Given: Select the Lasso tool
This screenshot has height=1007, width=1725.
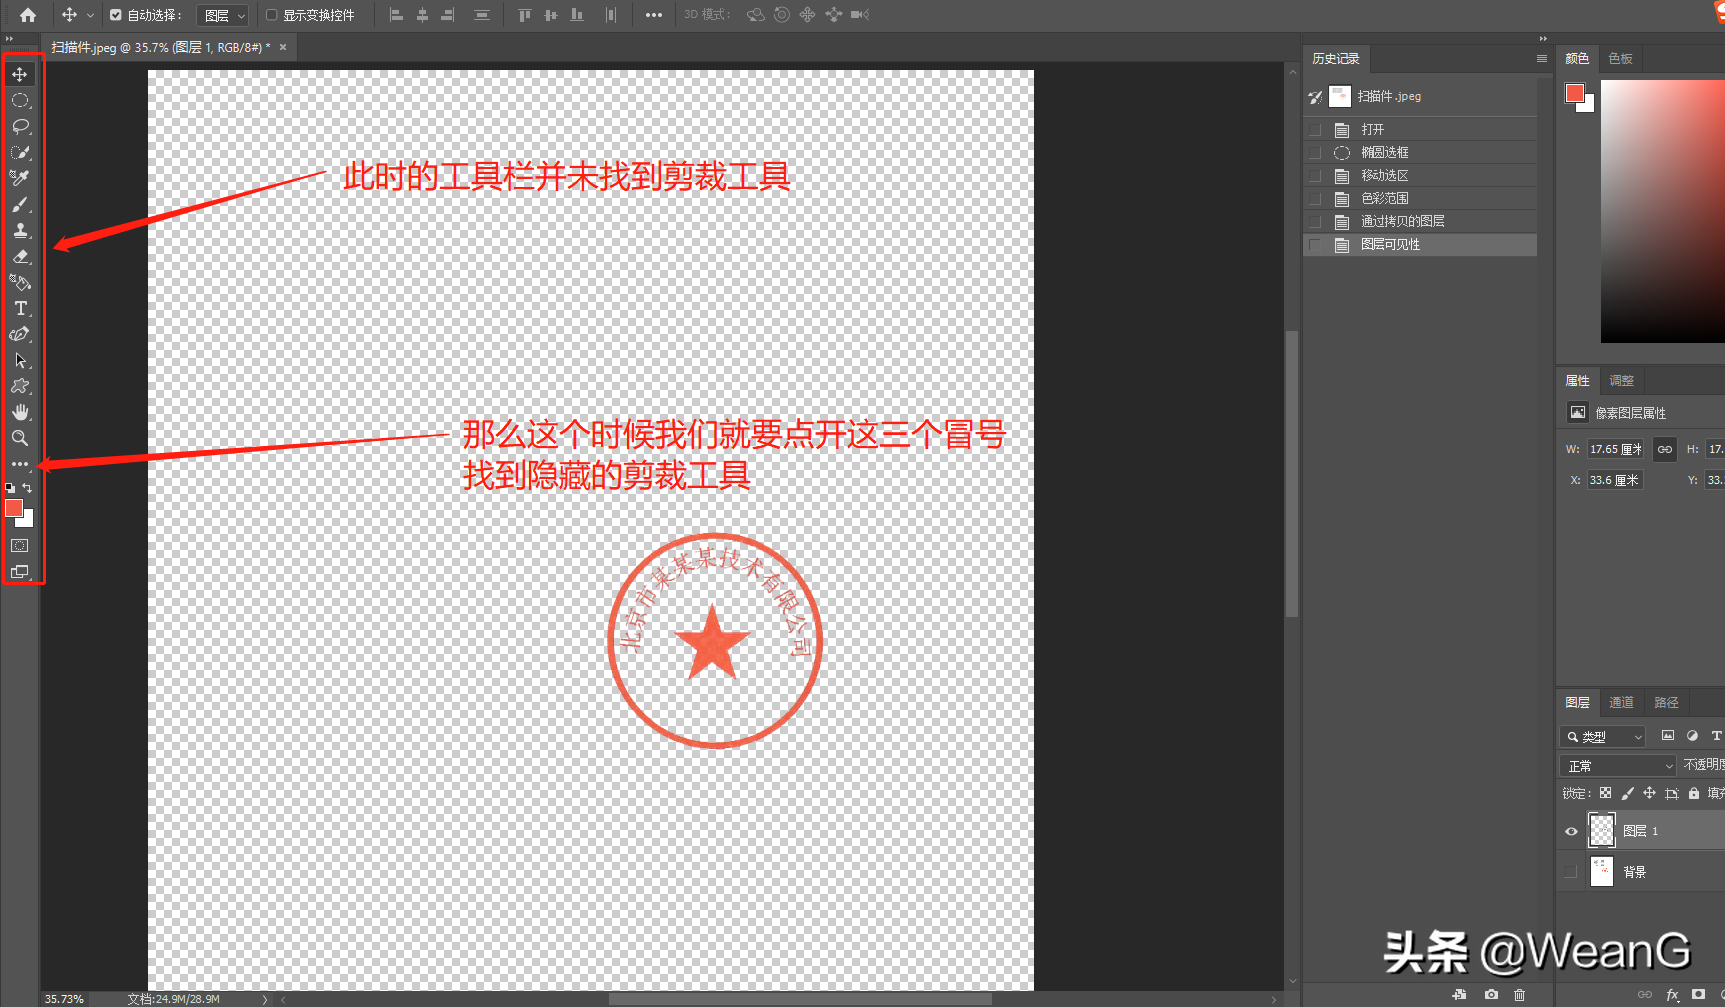Looking at the screenshot, I should [x=20, y=127].
